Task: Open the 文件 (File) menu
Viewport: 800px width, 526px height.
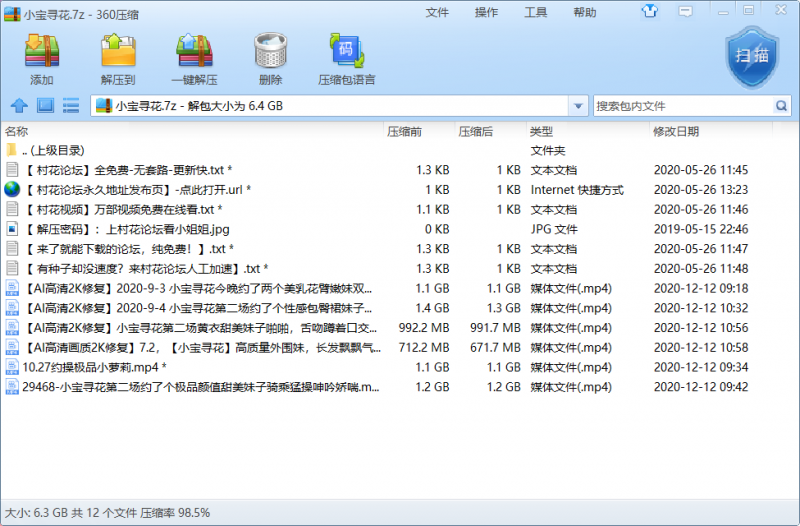Action: 437,12
